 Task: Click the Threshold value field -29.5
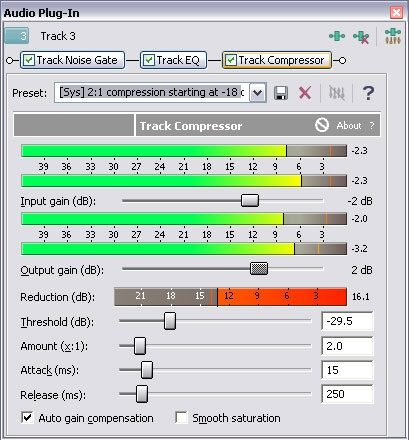[347, 321]
